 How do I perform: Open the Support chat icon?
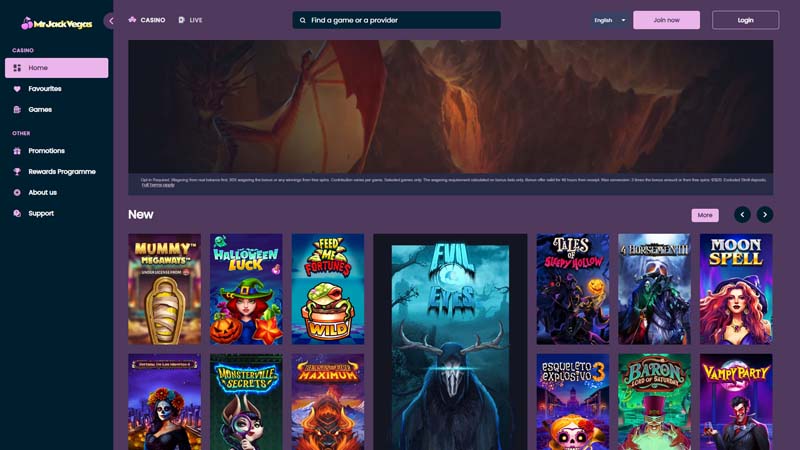17,214
